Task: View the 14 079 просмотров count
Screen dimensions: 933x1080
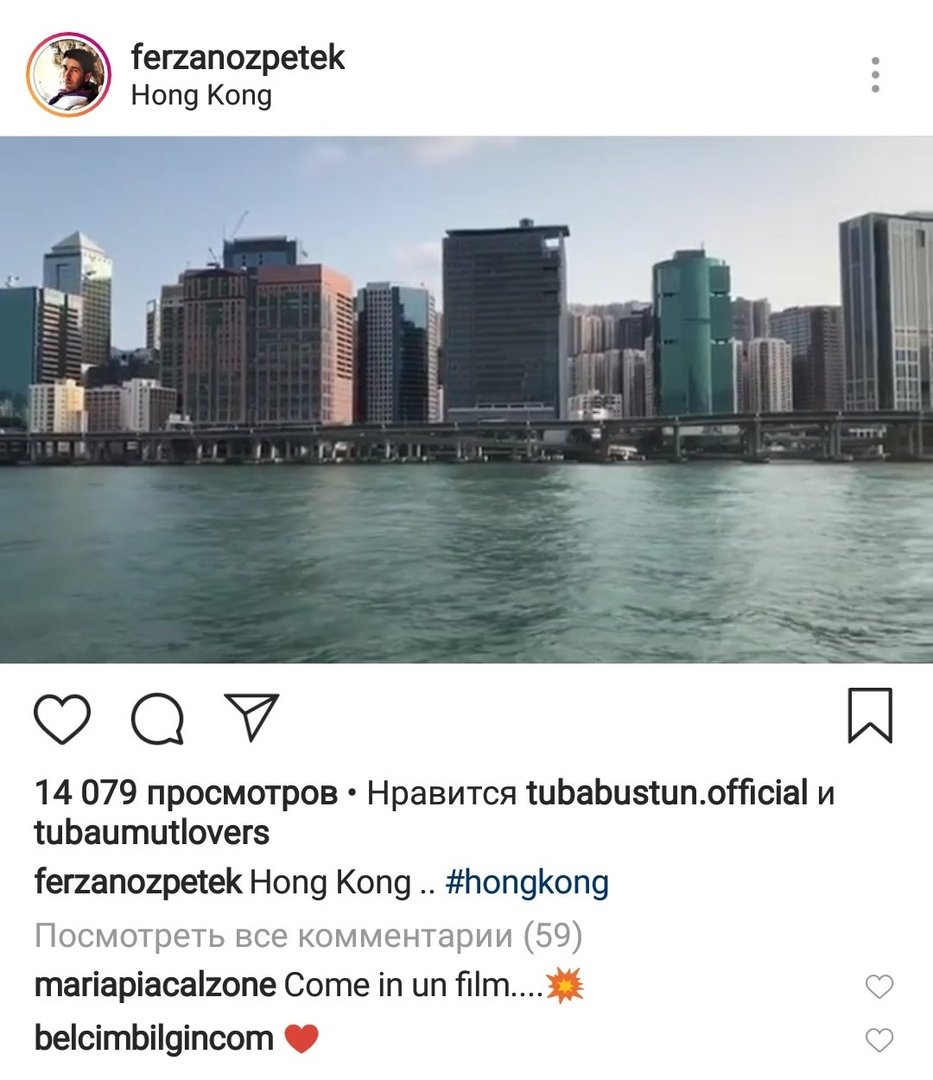Action: [x=186, y=793]
